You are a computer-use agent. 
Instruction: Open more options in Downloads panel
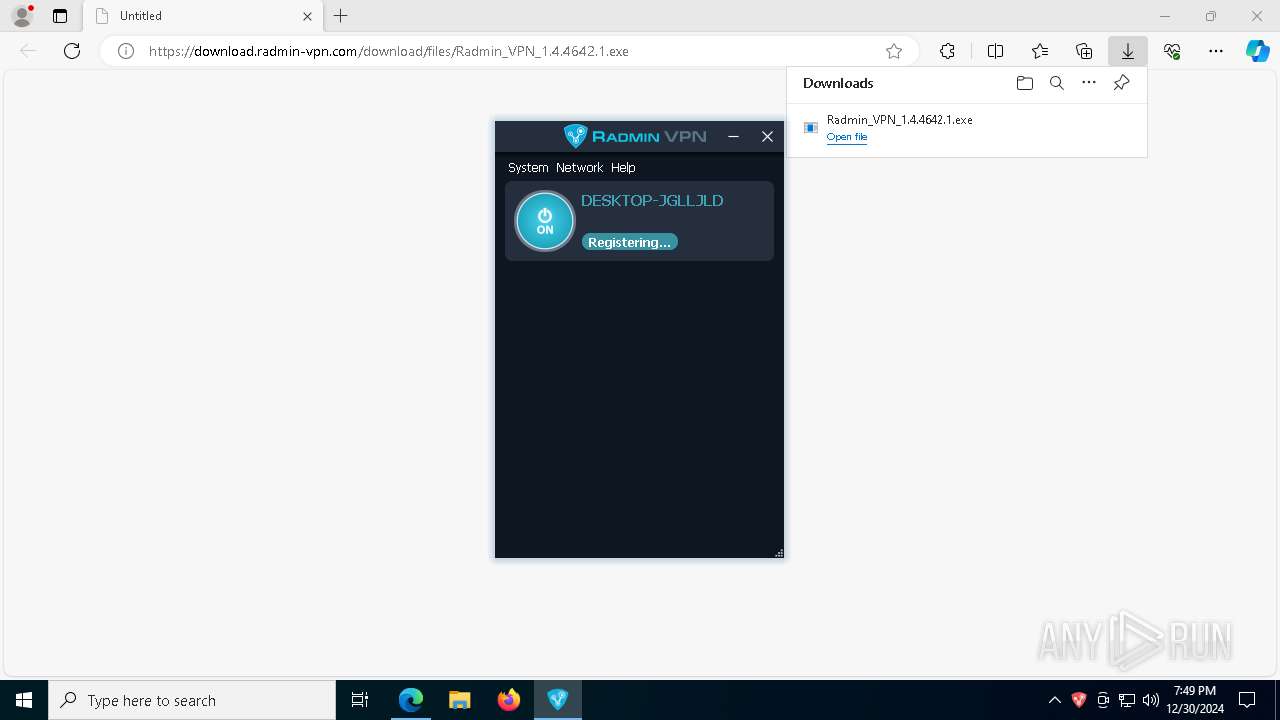[x=1089, y=83]
